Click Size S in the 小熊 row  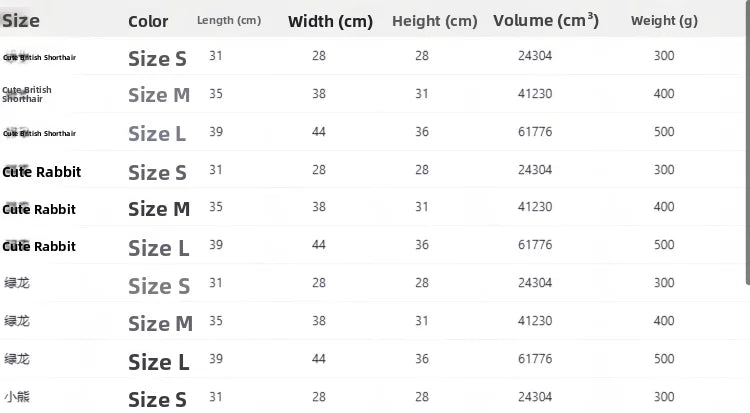pyautogui.click(x=157, y=400)
